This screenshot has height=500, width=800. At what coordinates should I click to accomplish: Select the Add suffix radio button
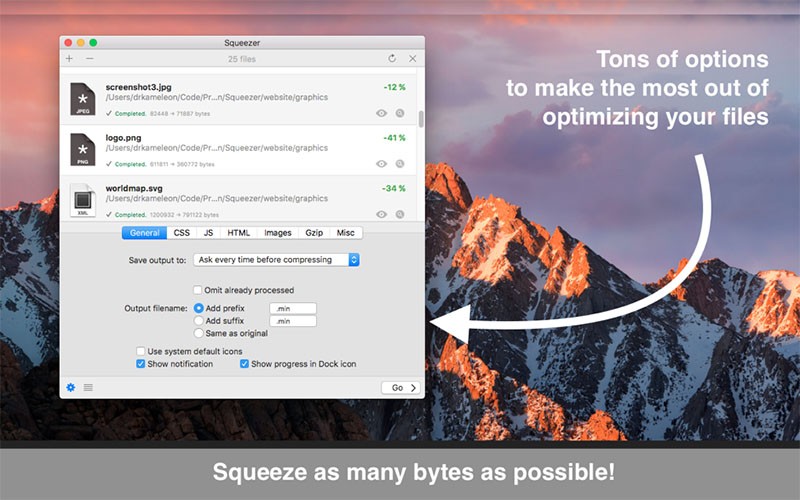(x=199, y=320)
